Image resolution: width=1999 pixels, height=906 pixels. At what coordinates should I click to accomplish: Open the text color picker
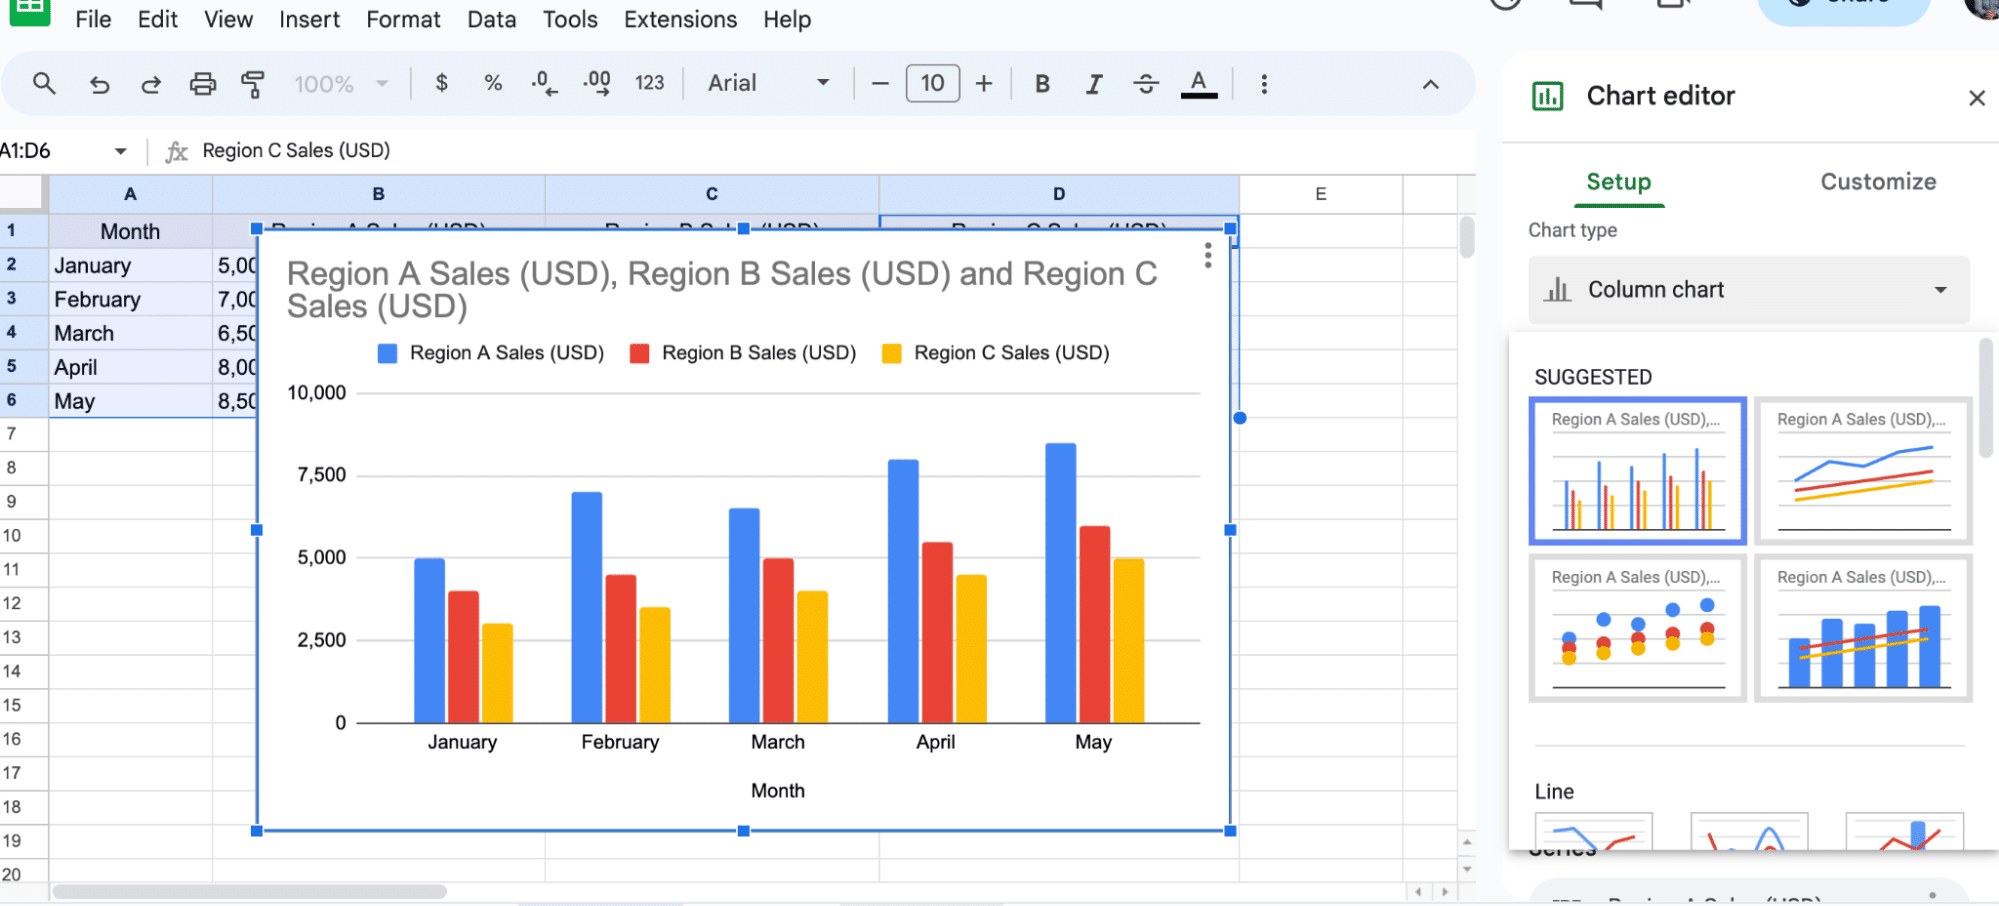point(1199,84)
